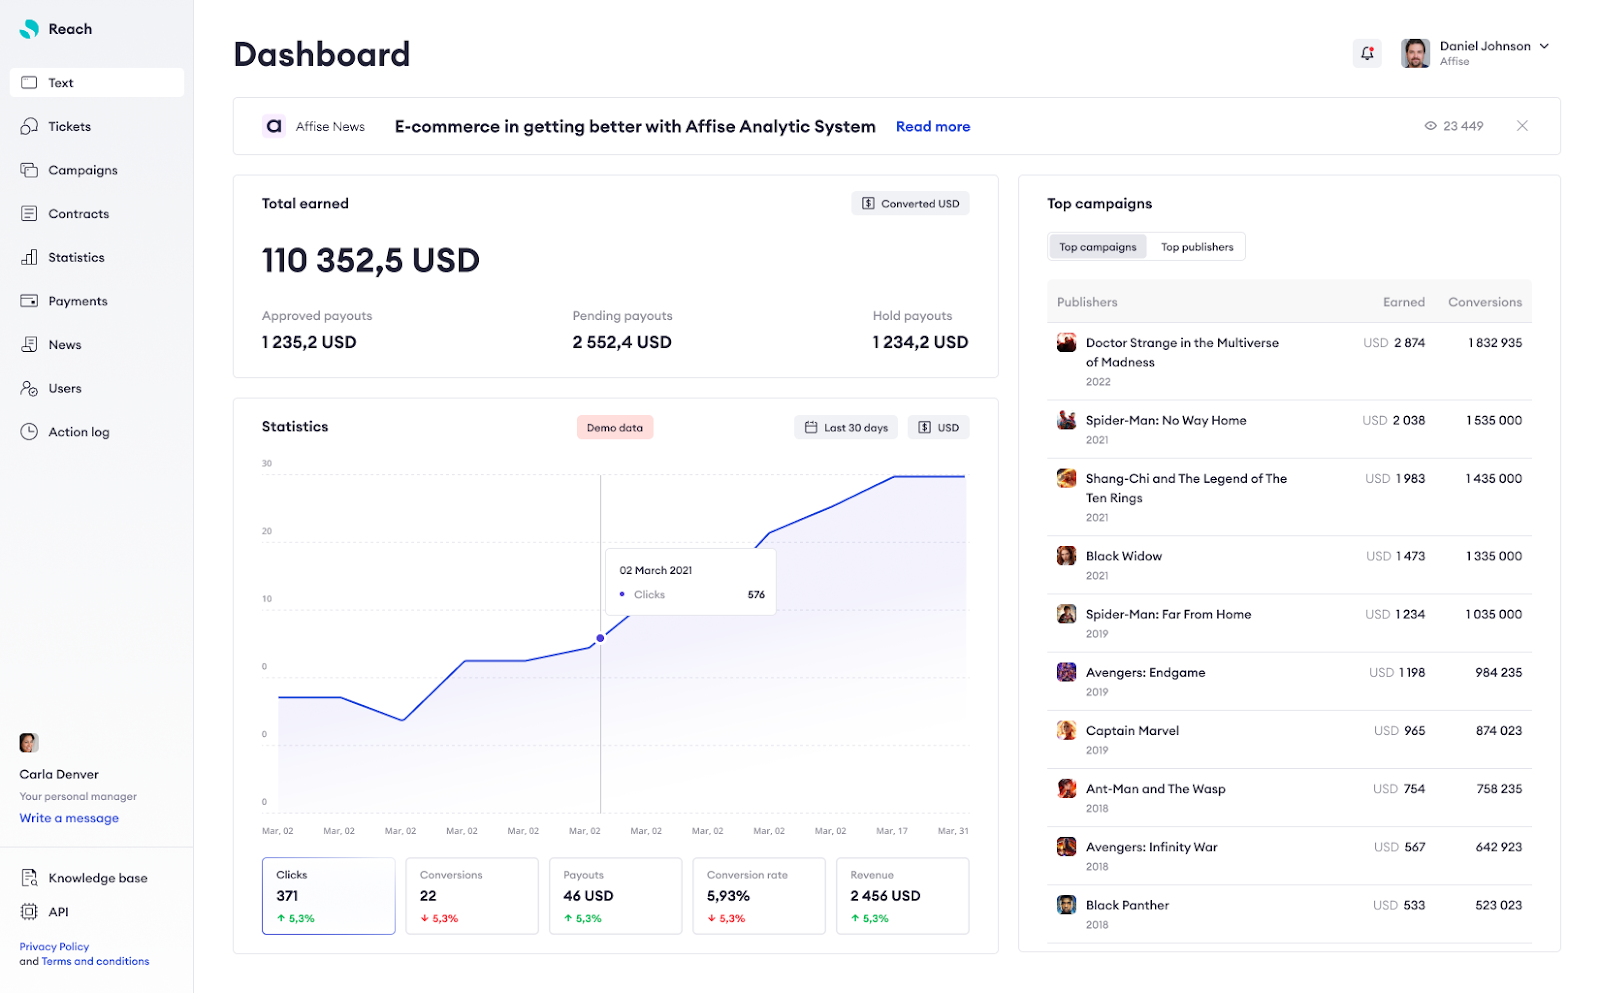Viewport: 1600px width, 993px height.
Task: Open the Tickets section in sidebar
Action: point(69,126)
